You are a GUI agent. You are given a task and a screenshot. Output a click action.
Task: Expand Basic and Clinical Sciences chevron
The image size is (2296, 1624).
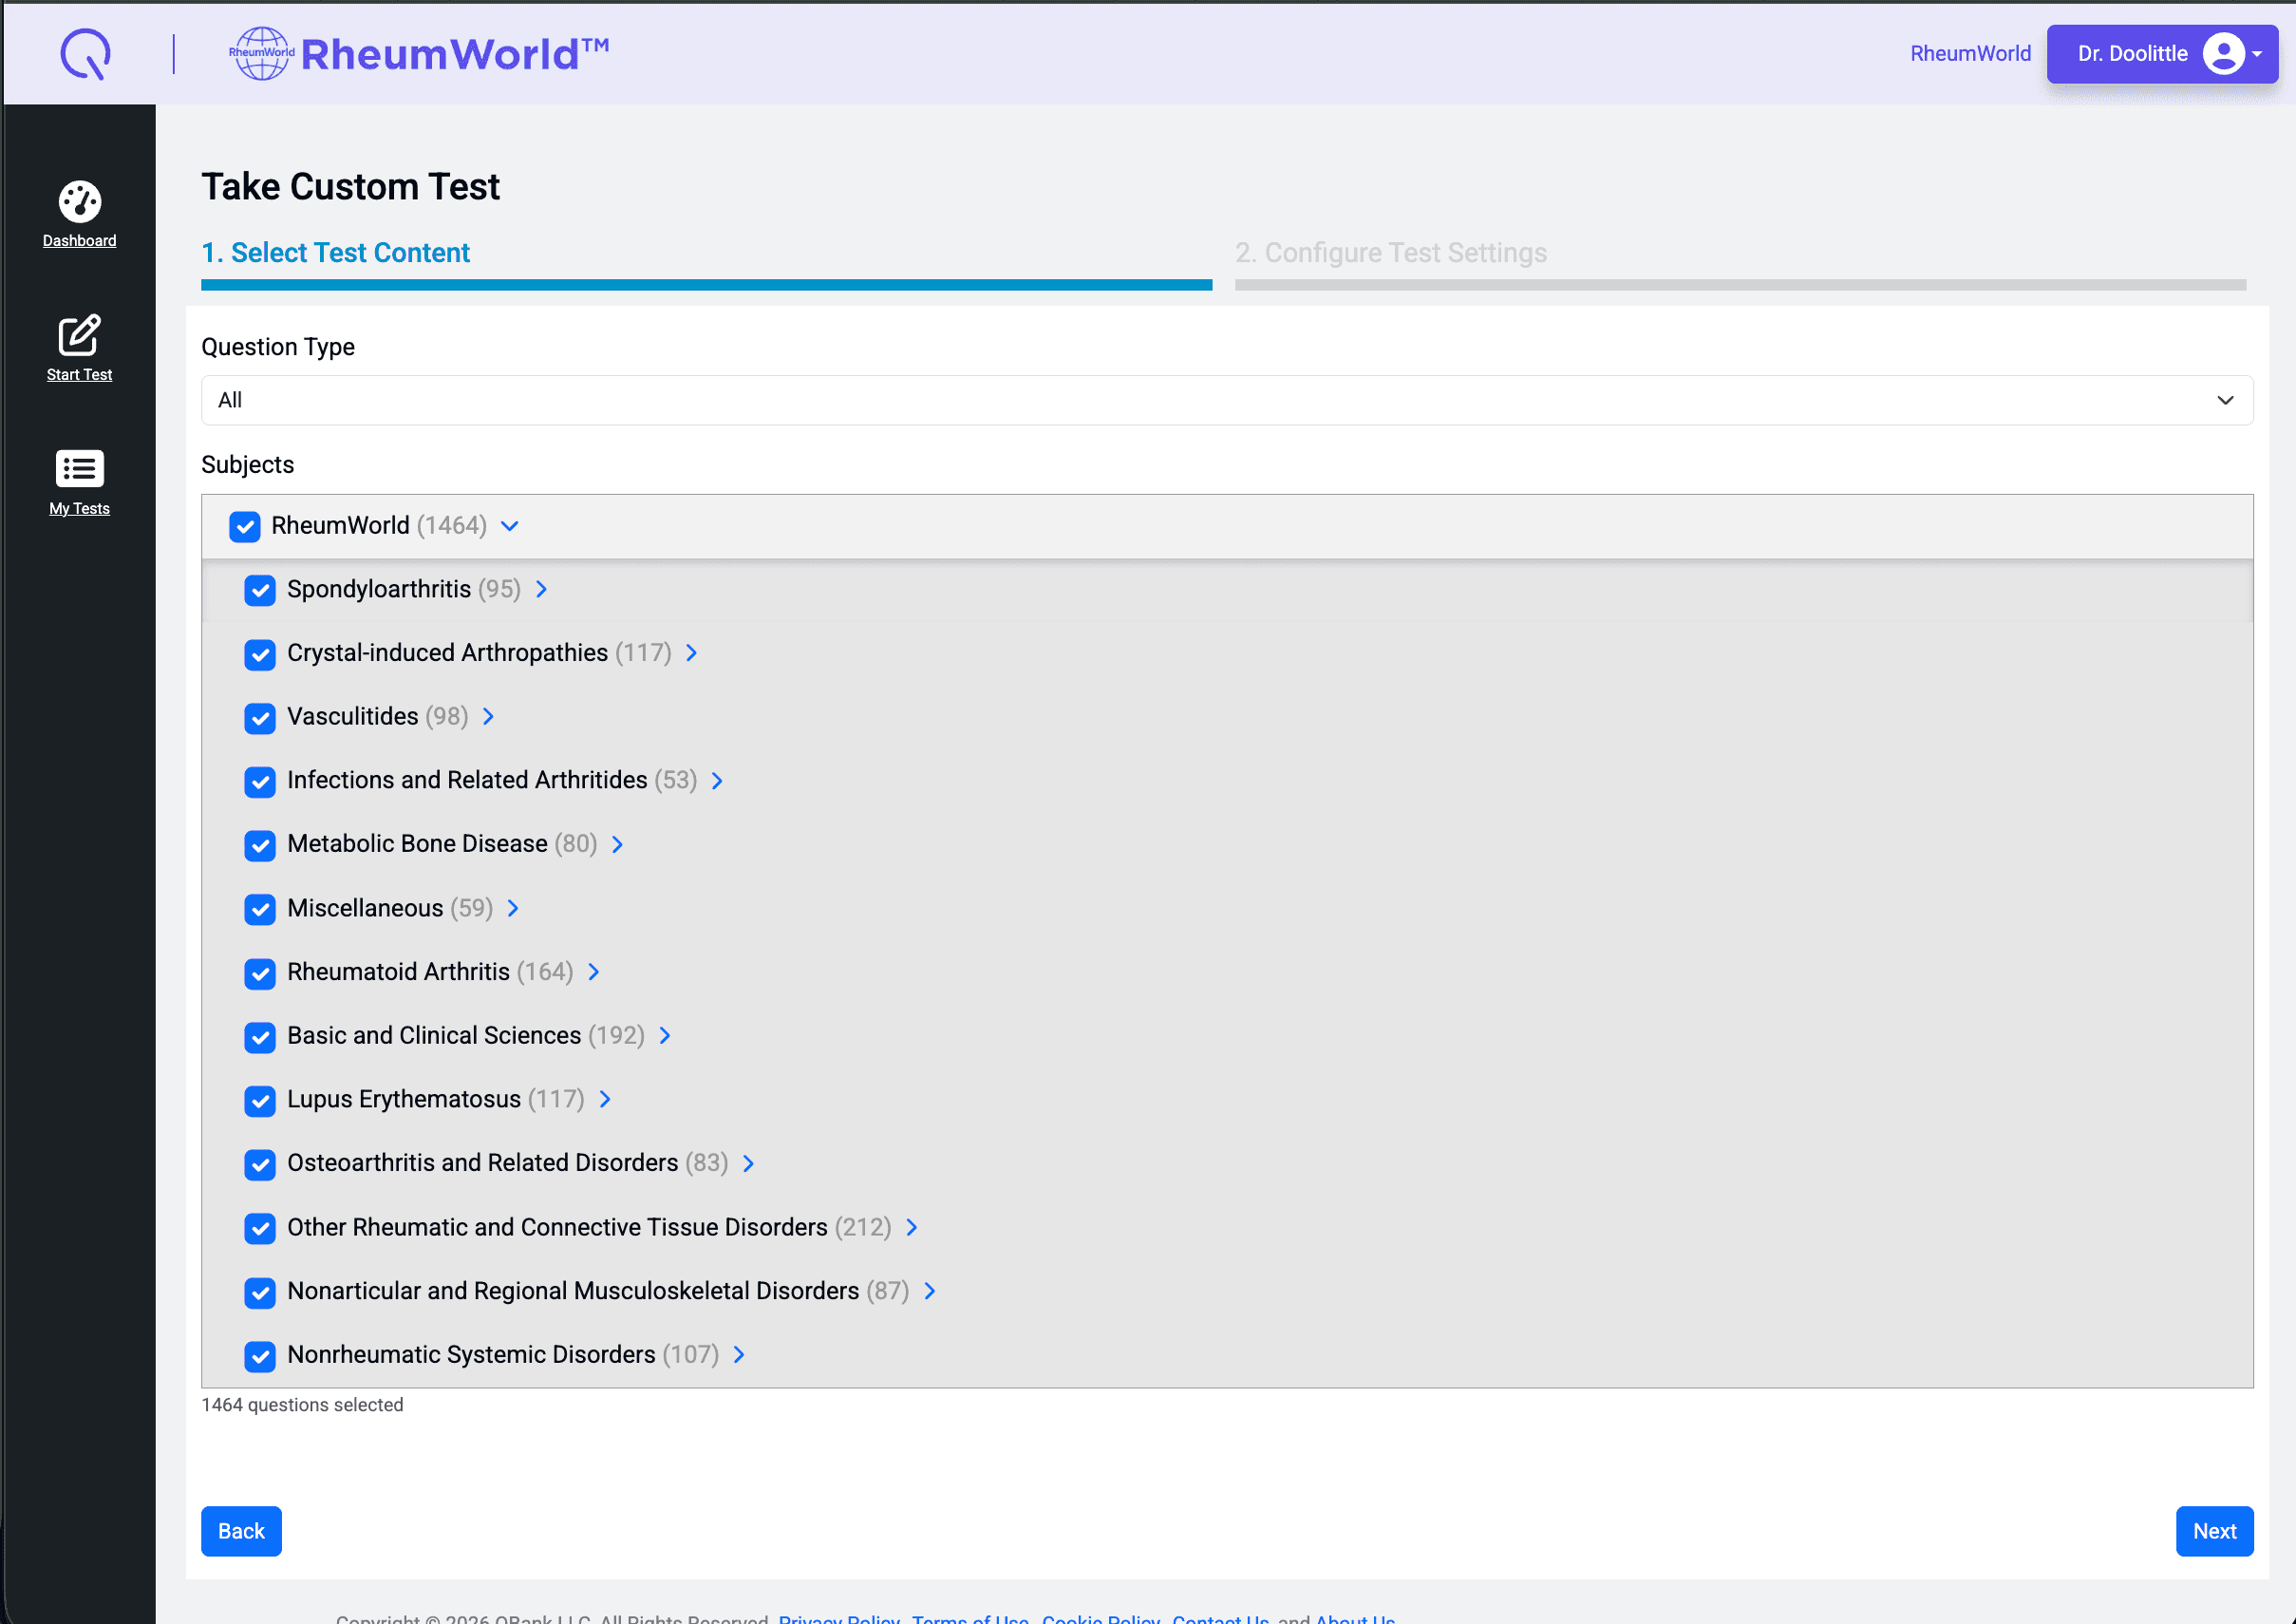(x=665, y=1035)
